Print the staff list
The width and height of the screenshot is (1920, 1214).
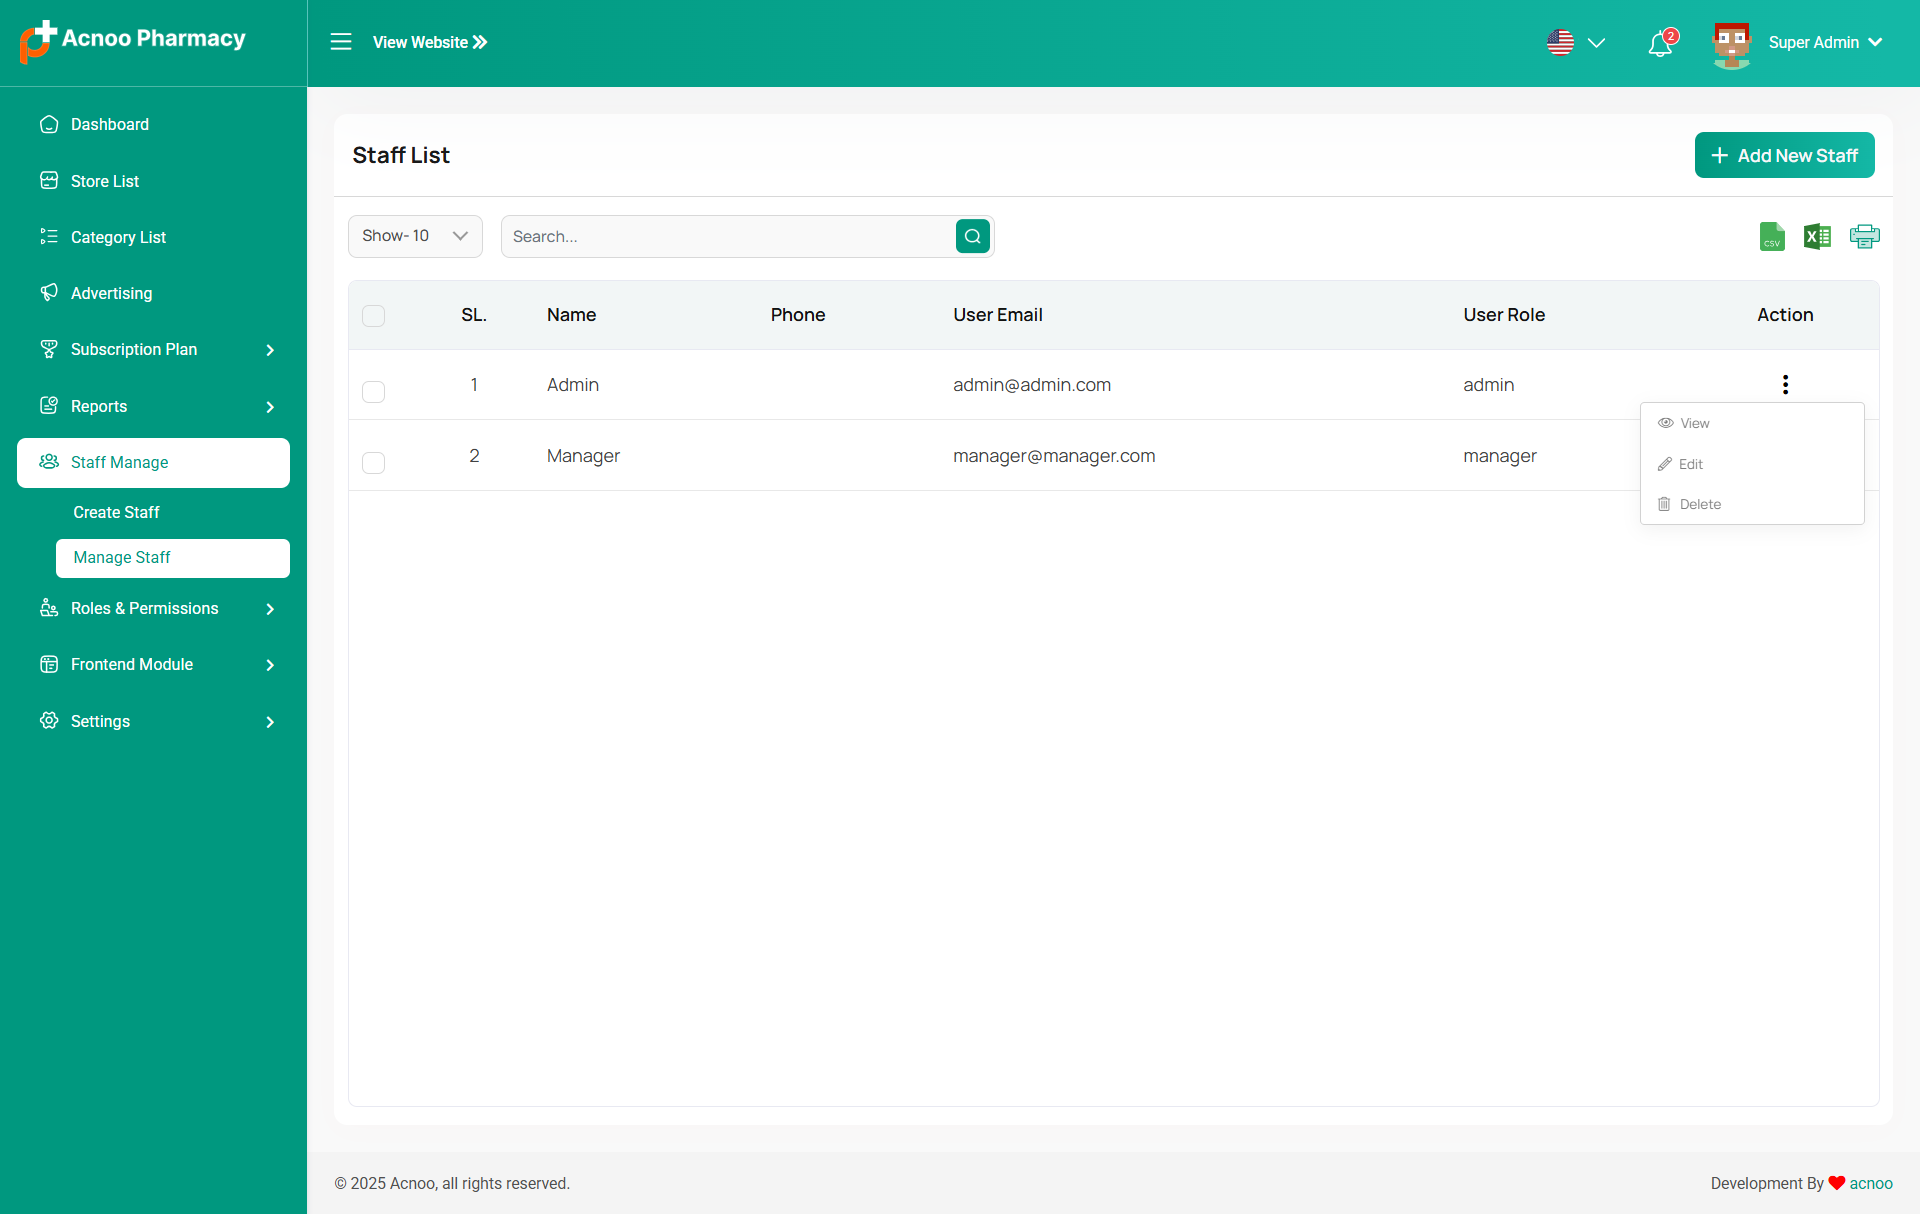click(x=1864, y=237)
